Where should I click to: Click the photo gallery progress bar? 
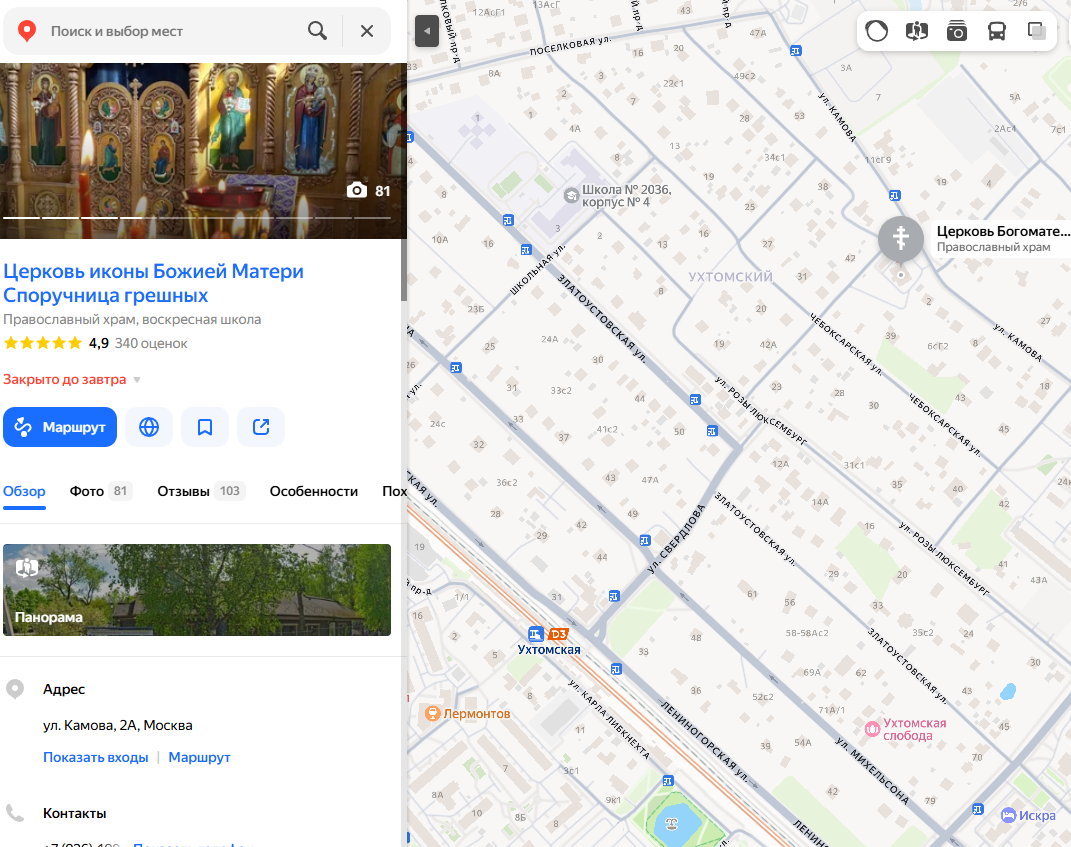(197, 218)
